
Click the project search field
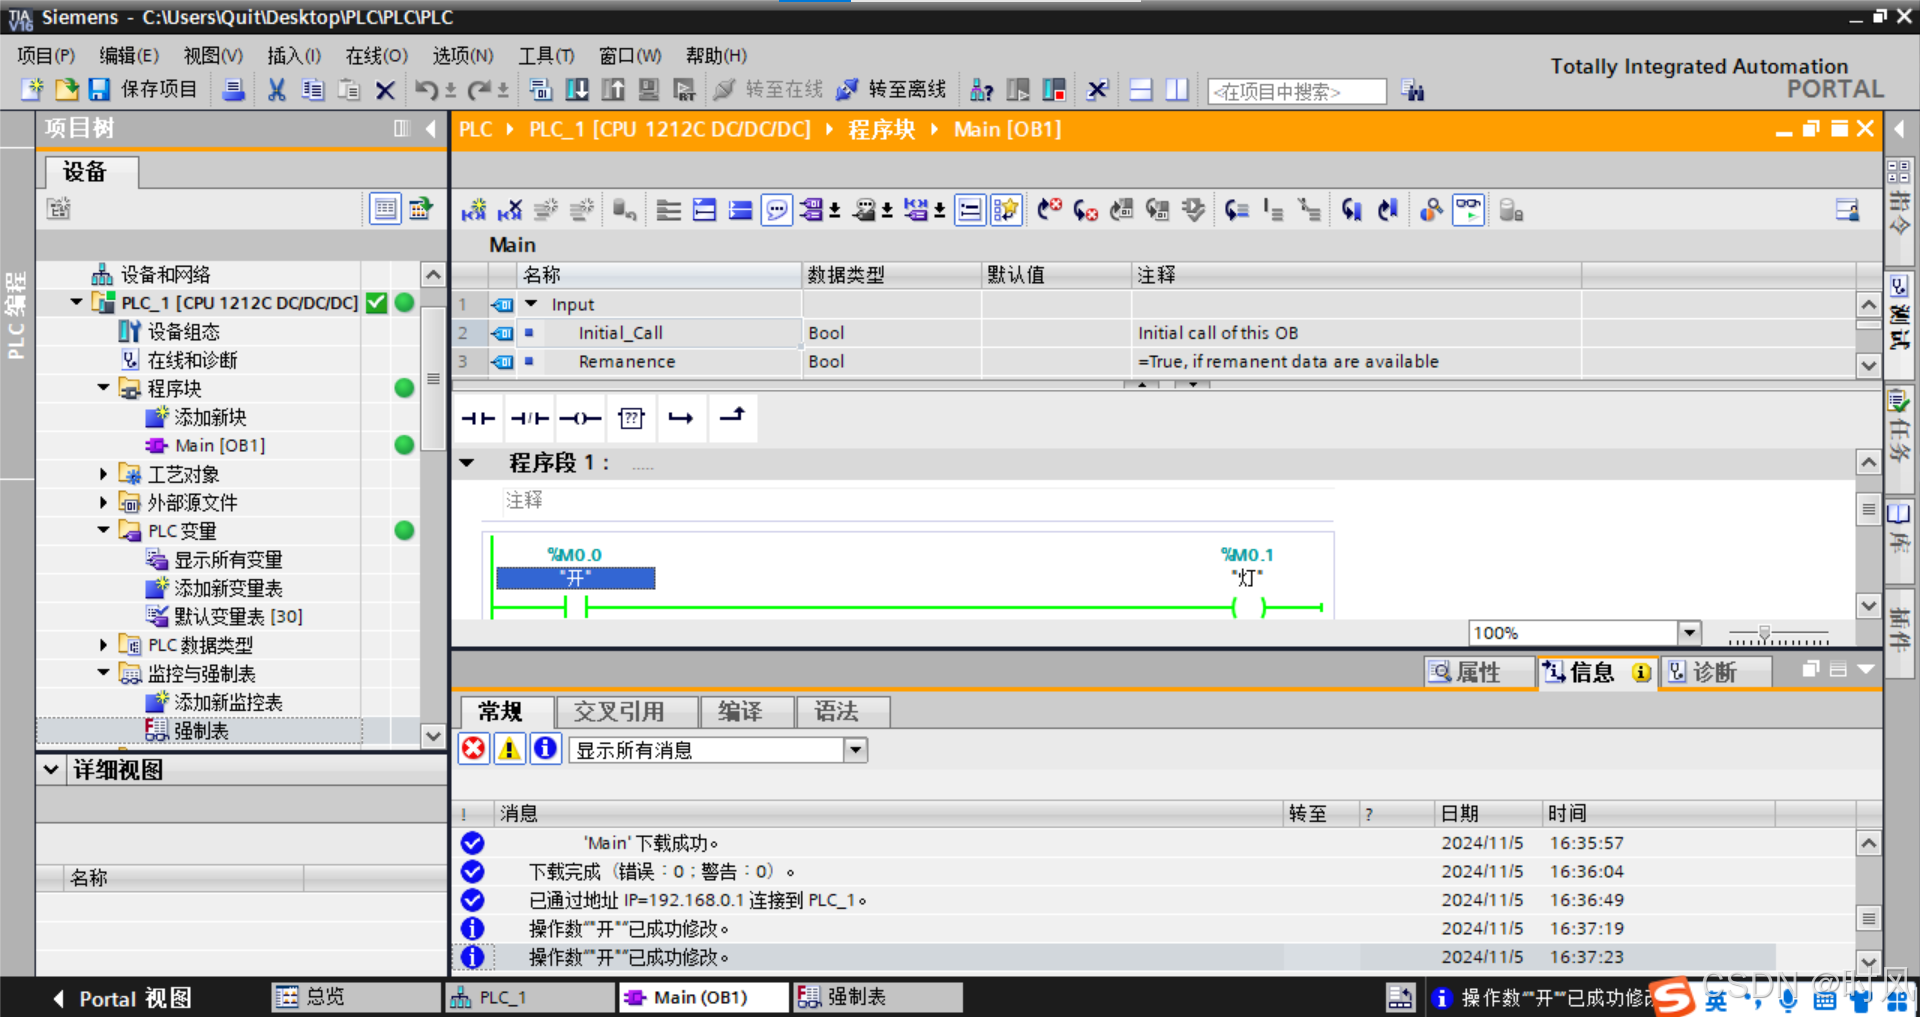tap(1297, 91)
